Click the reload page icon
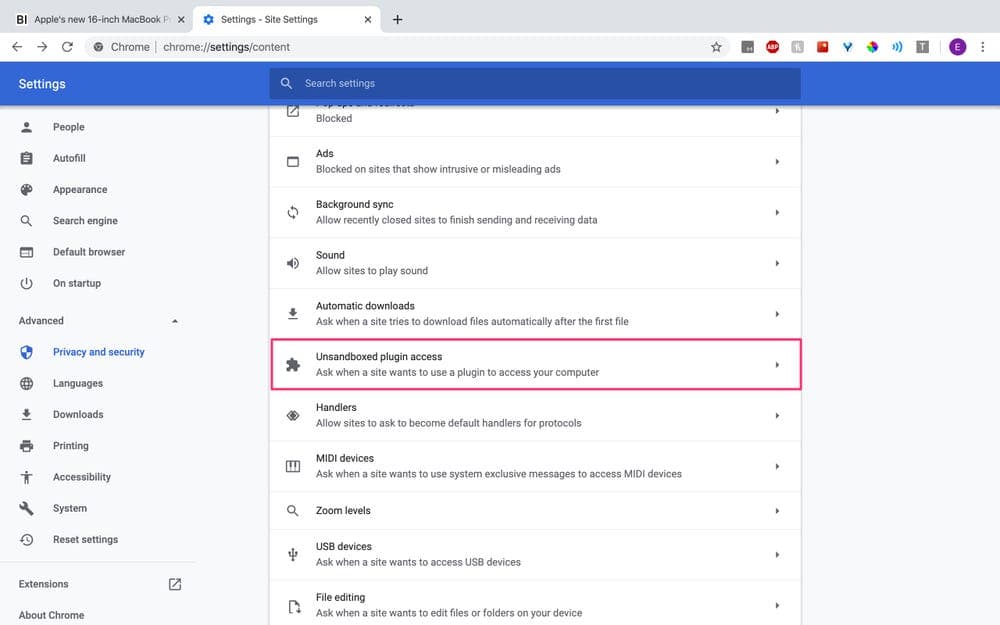 [x=67, y=47]
